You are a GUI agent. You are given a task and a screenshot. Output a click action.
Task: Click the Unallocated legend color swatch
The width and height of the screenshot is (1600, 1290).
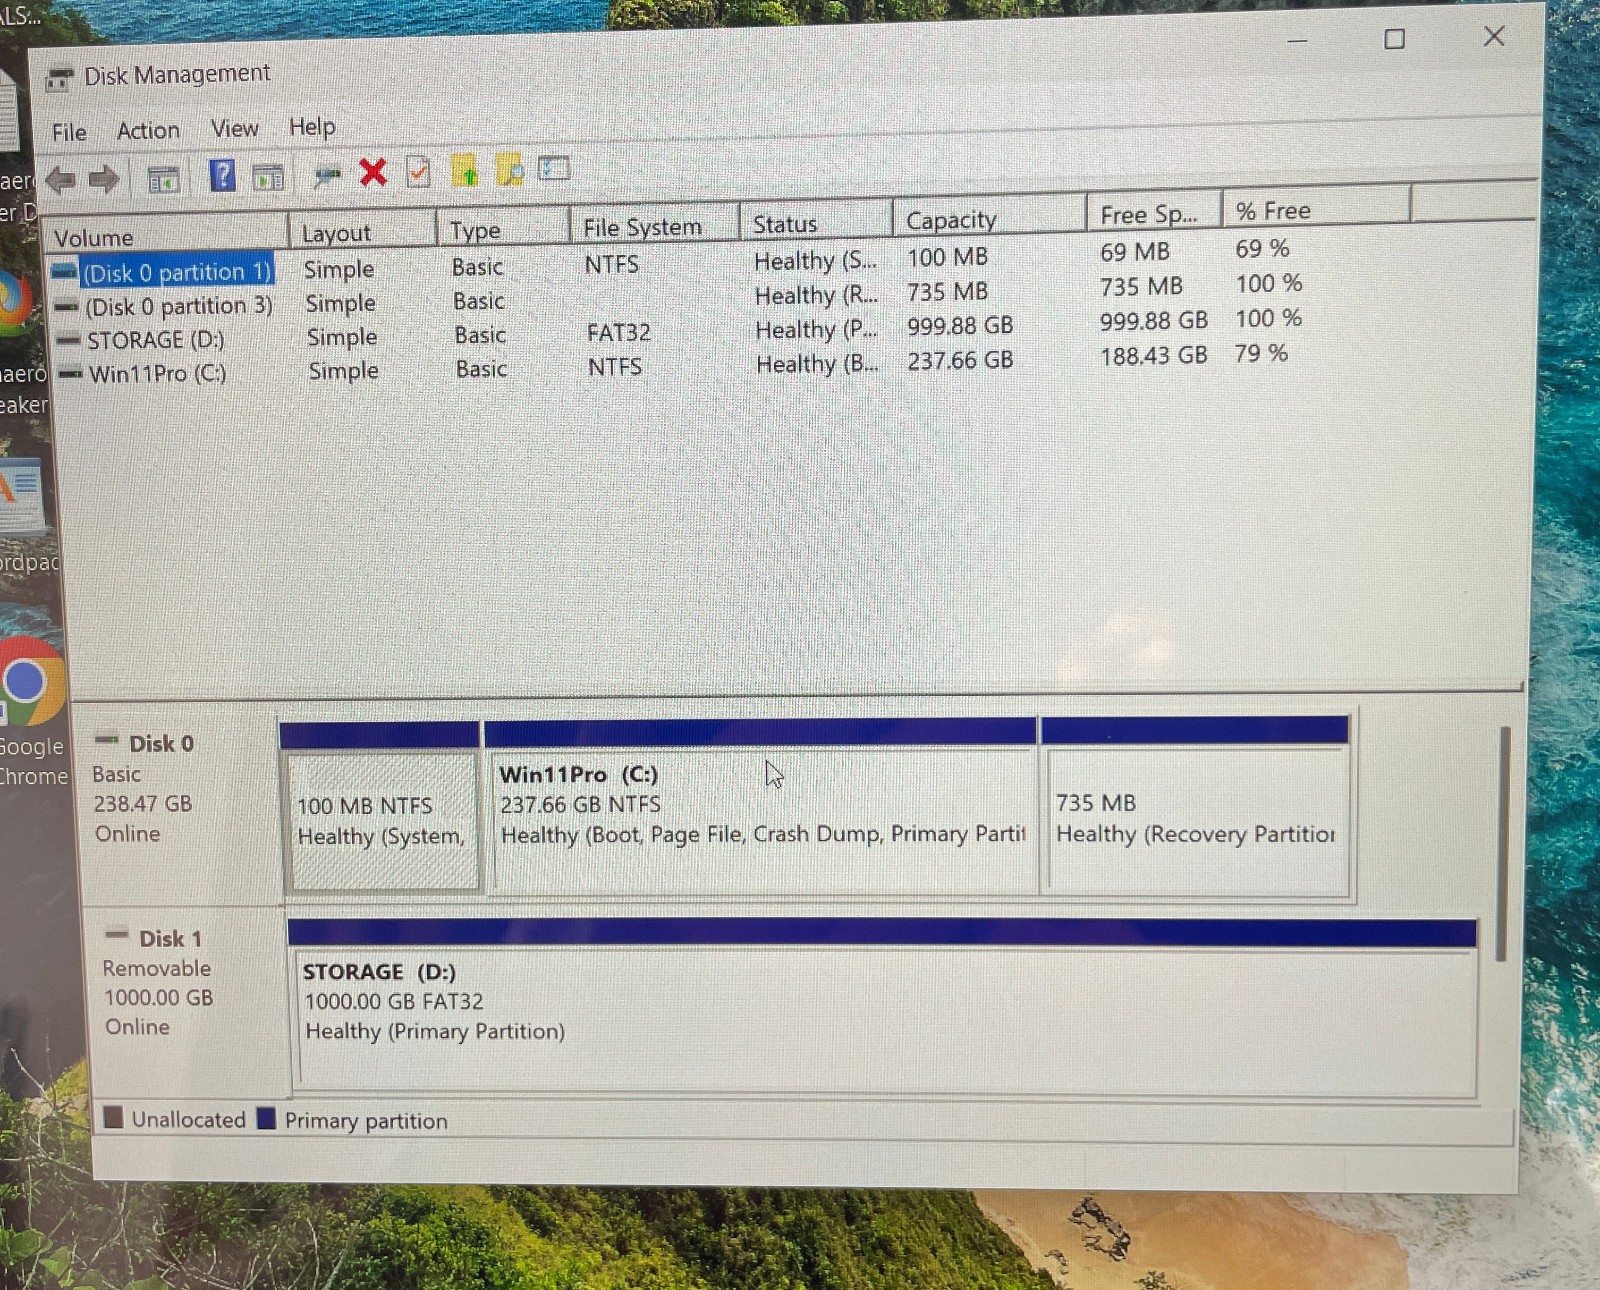pyautogui.click(x=114, y=1117)
